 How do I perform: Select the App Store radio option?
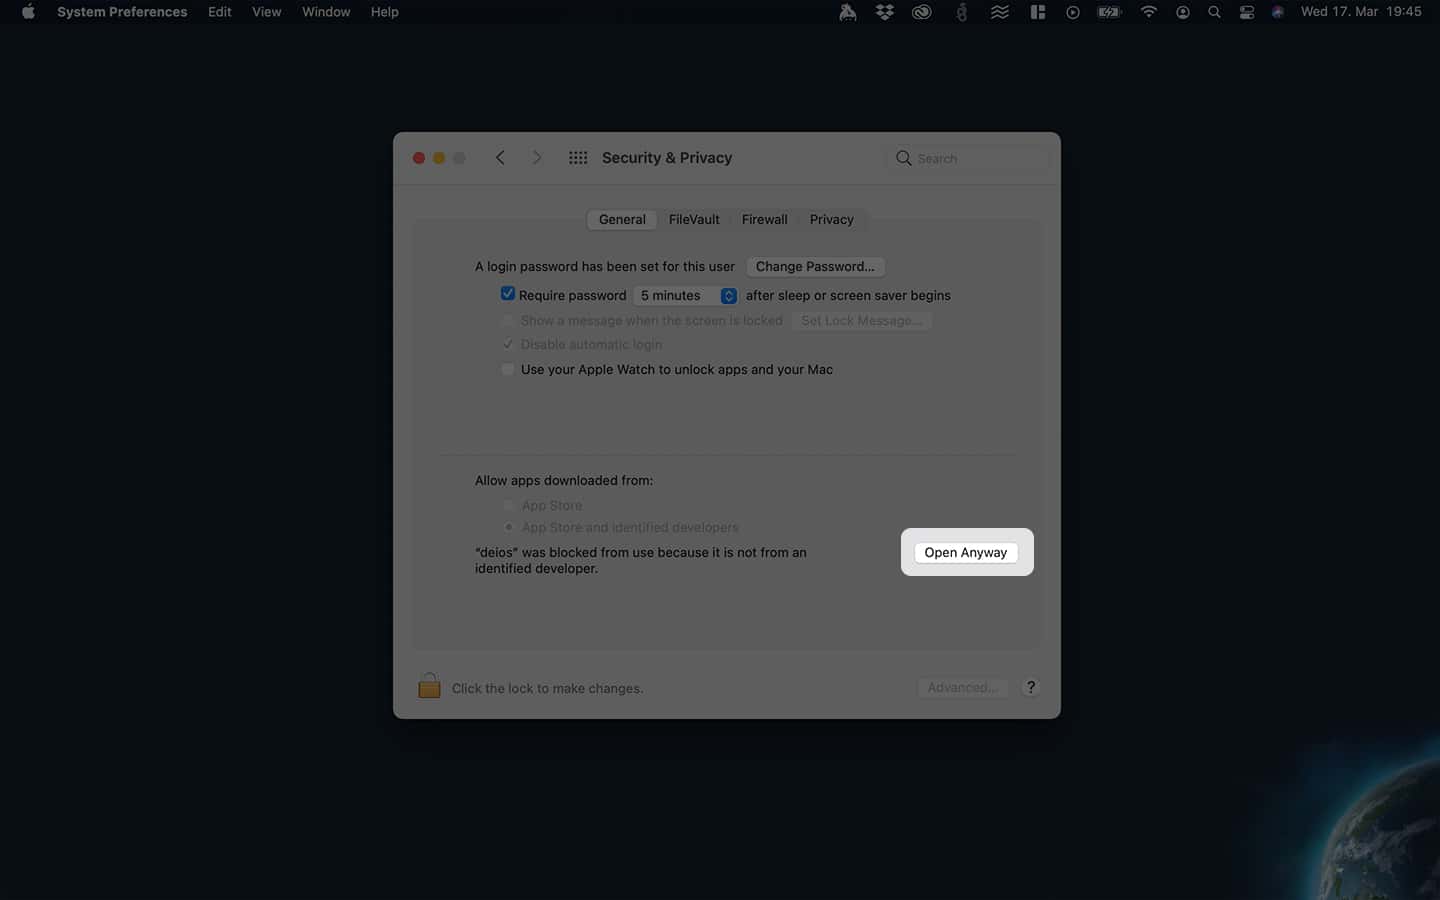(509, 505)
